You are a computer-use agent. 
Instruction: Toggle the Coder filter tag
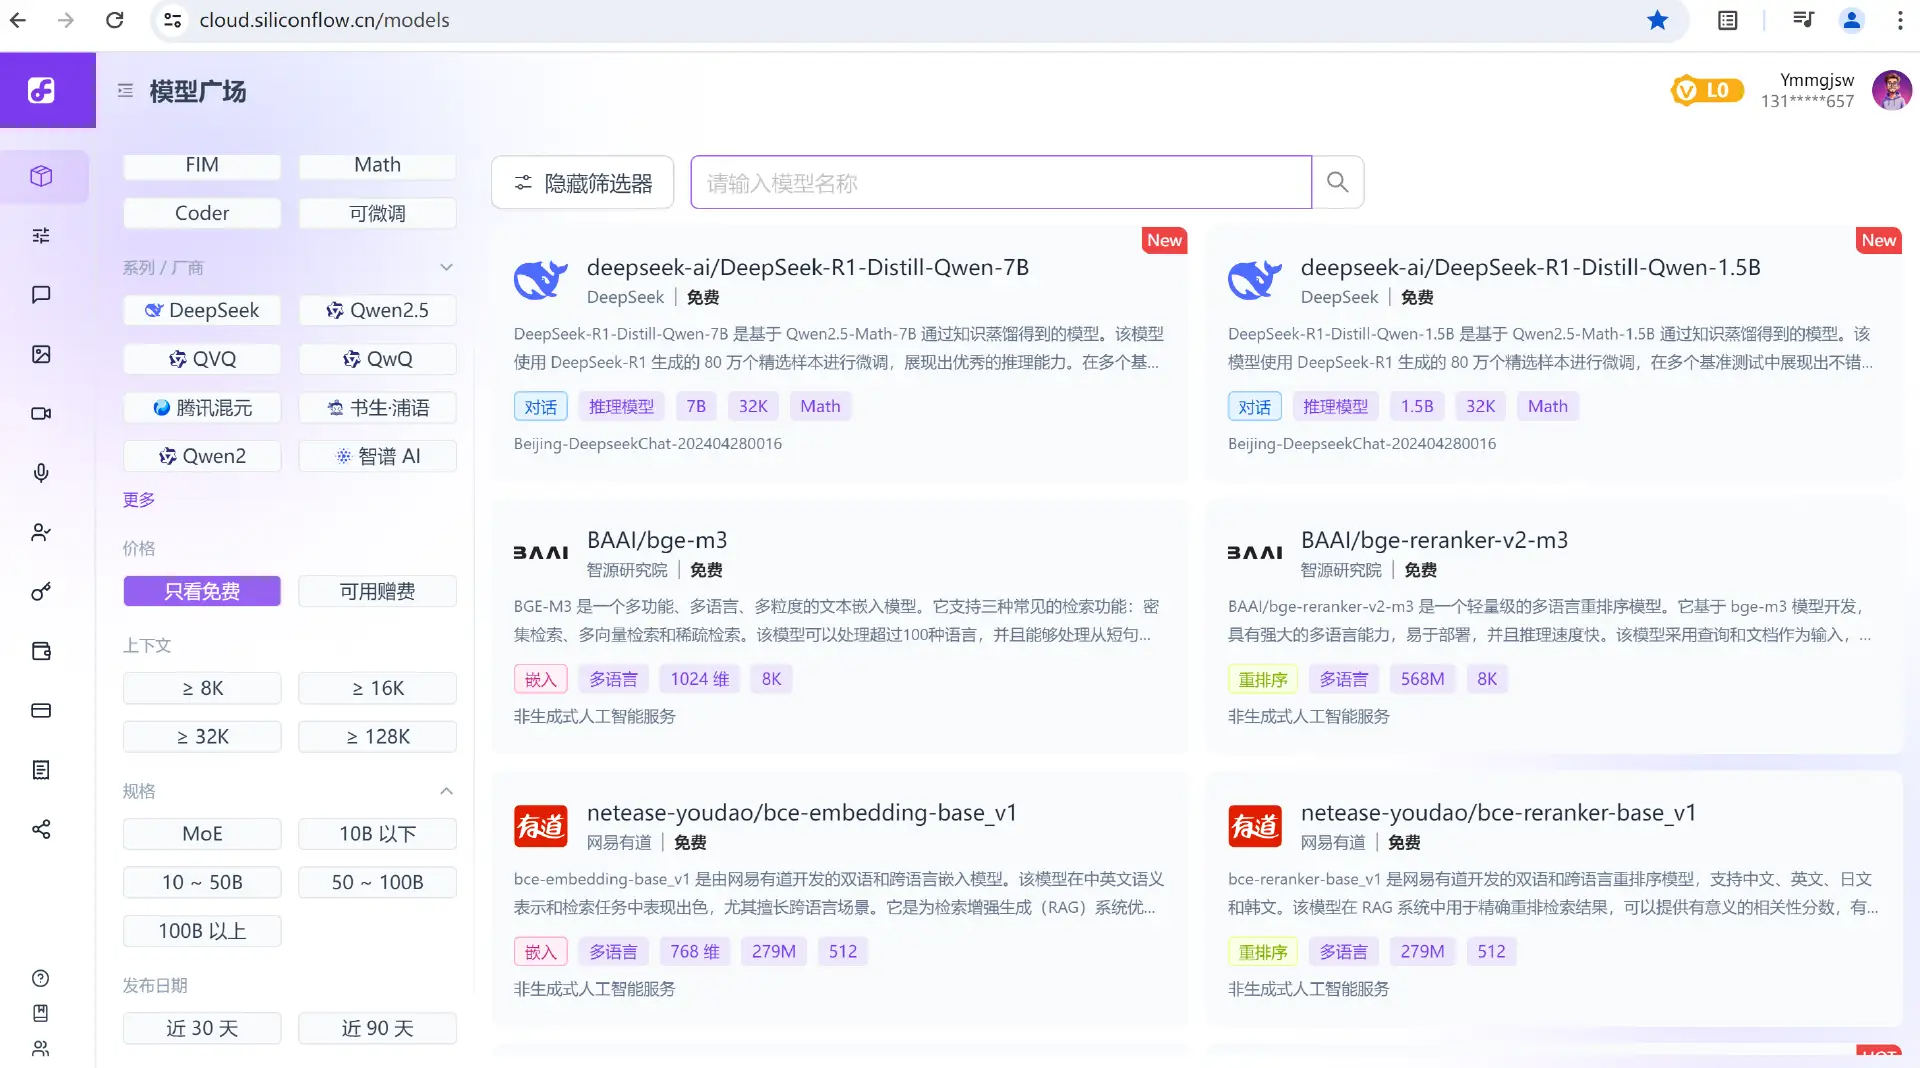(202, 213)
